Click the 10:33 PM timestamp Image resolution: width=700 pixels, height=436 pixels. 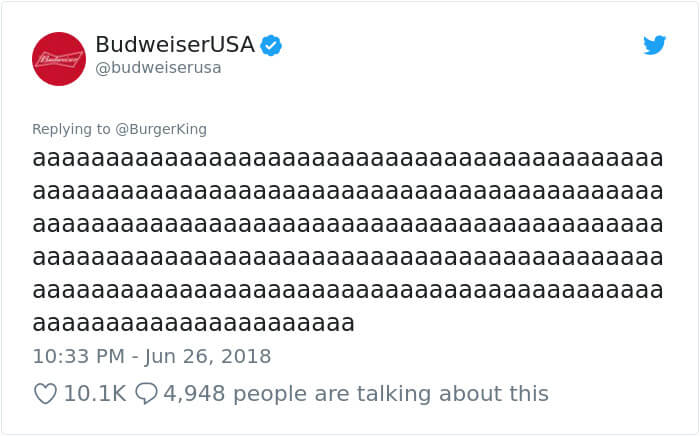click(x=79, y=356)
